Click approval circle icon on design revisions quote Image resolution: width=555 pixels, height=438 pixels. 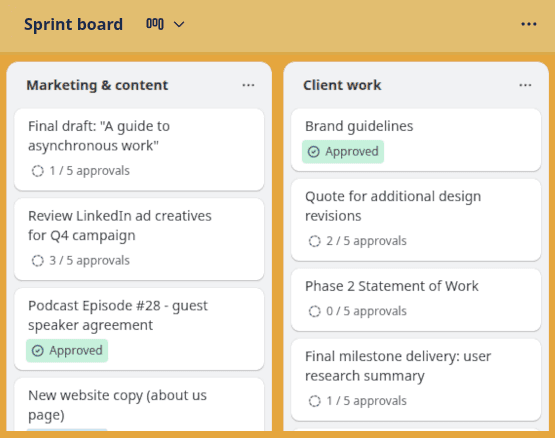[x=314, y=241]
